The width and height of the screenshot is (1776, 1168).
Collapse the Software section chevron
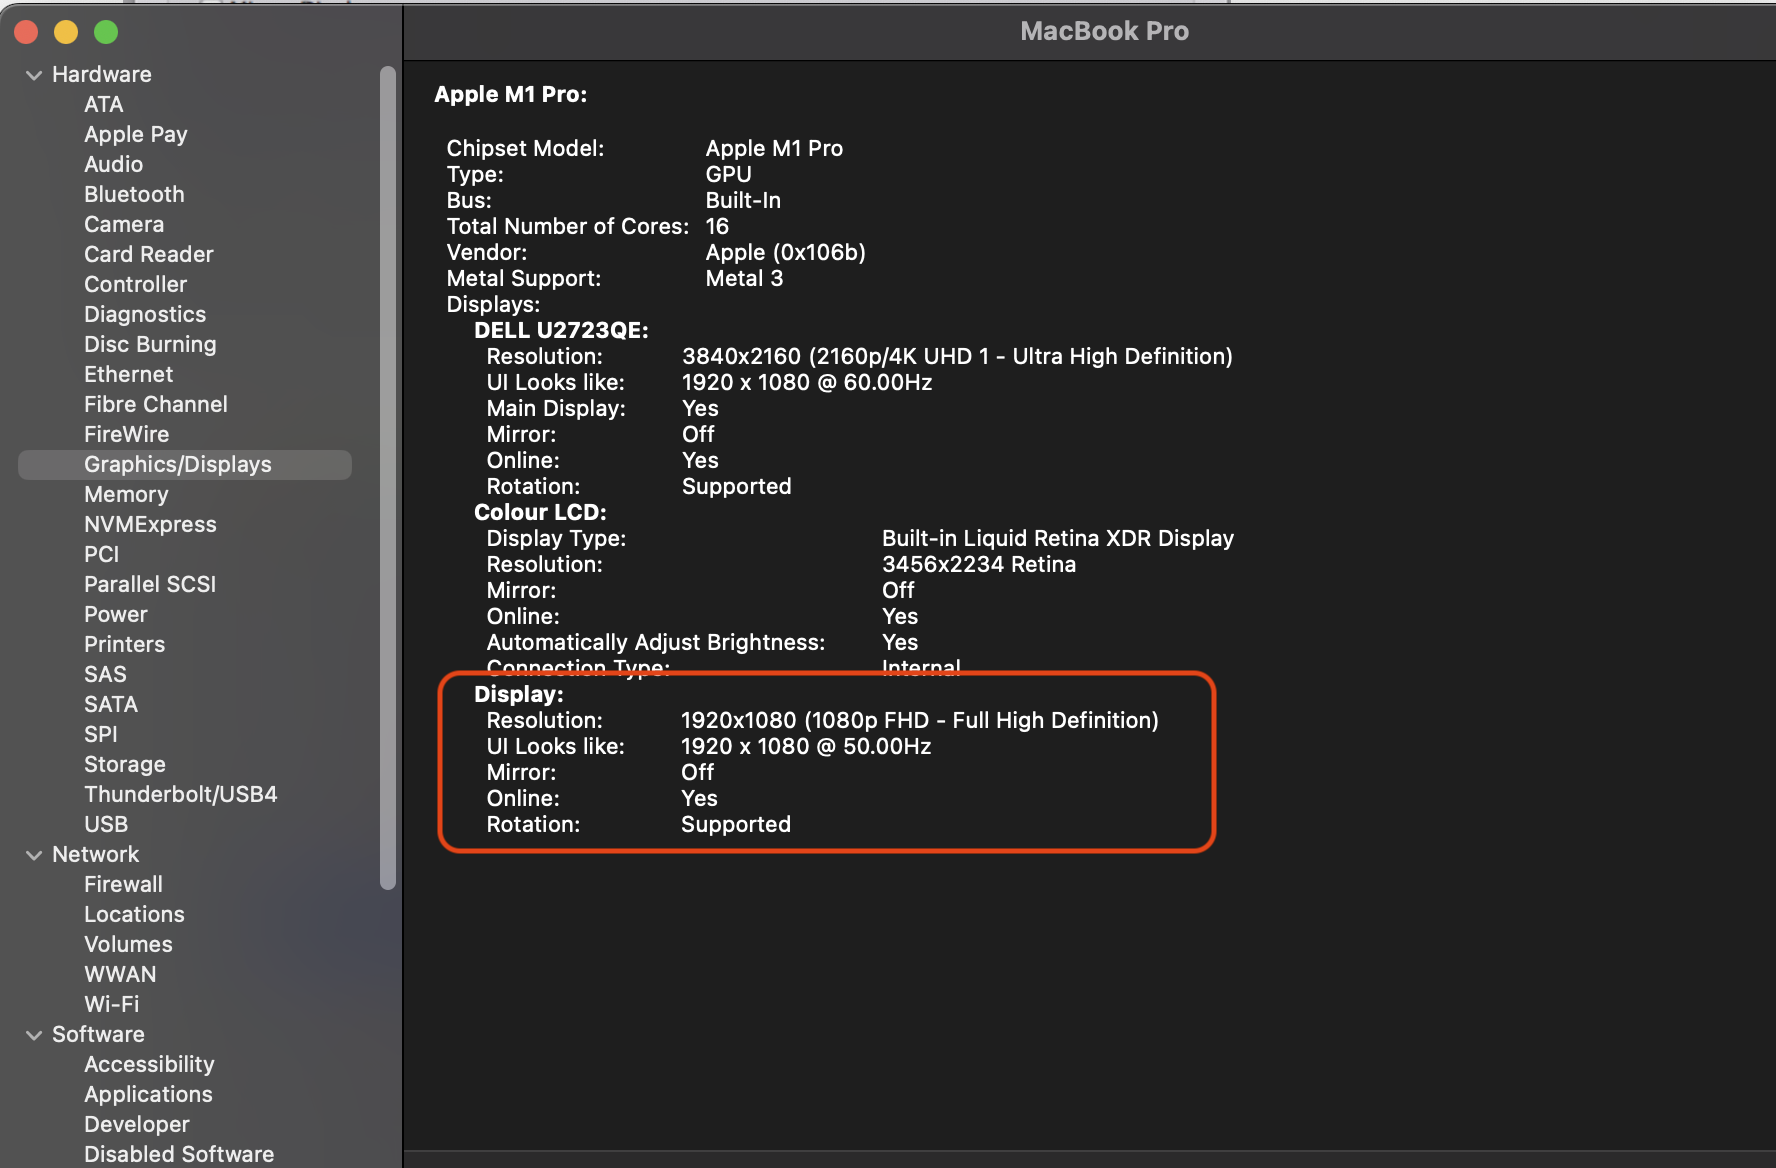coord(34,1035)
